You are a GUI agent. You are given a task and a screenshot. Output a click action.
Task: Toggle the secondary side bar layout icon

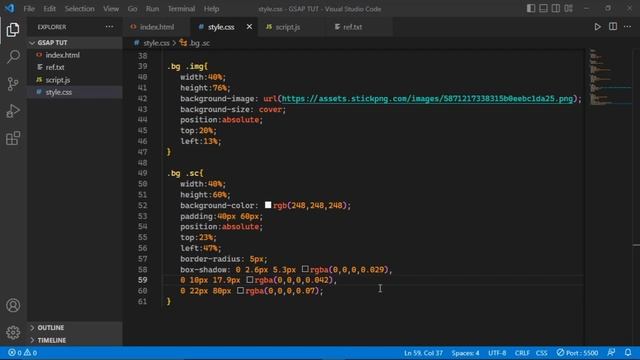coord(556,9)
